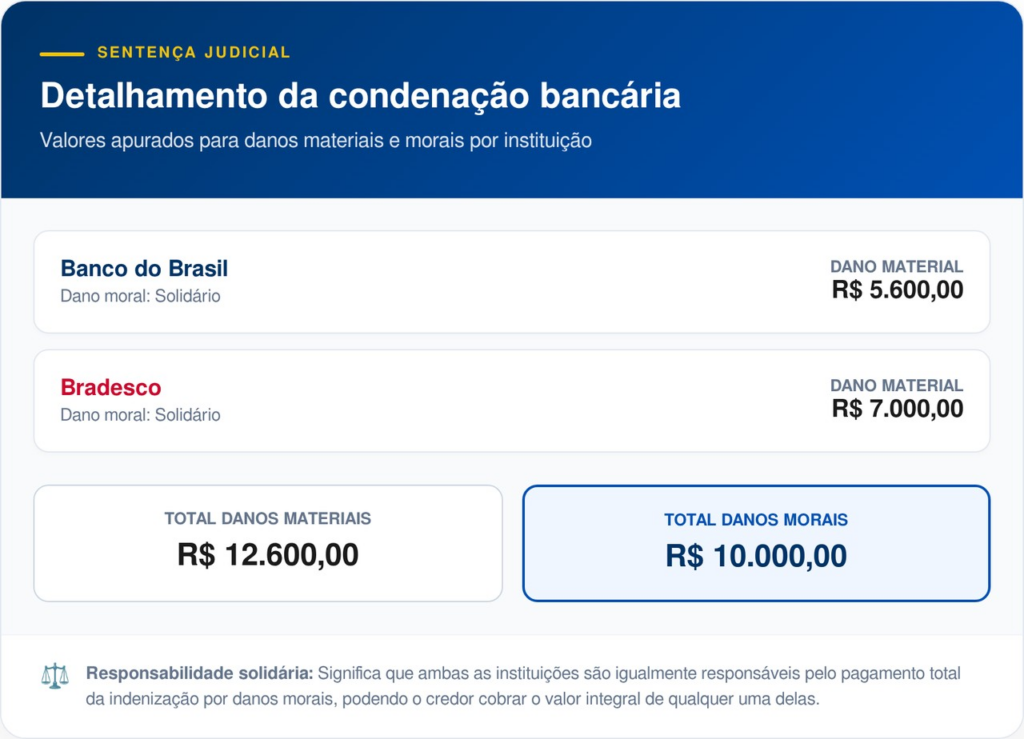This screenshot has width=1024, height=739.
Task: Open the Total Danos Materiais box
Action: [x=268, y=543]
